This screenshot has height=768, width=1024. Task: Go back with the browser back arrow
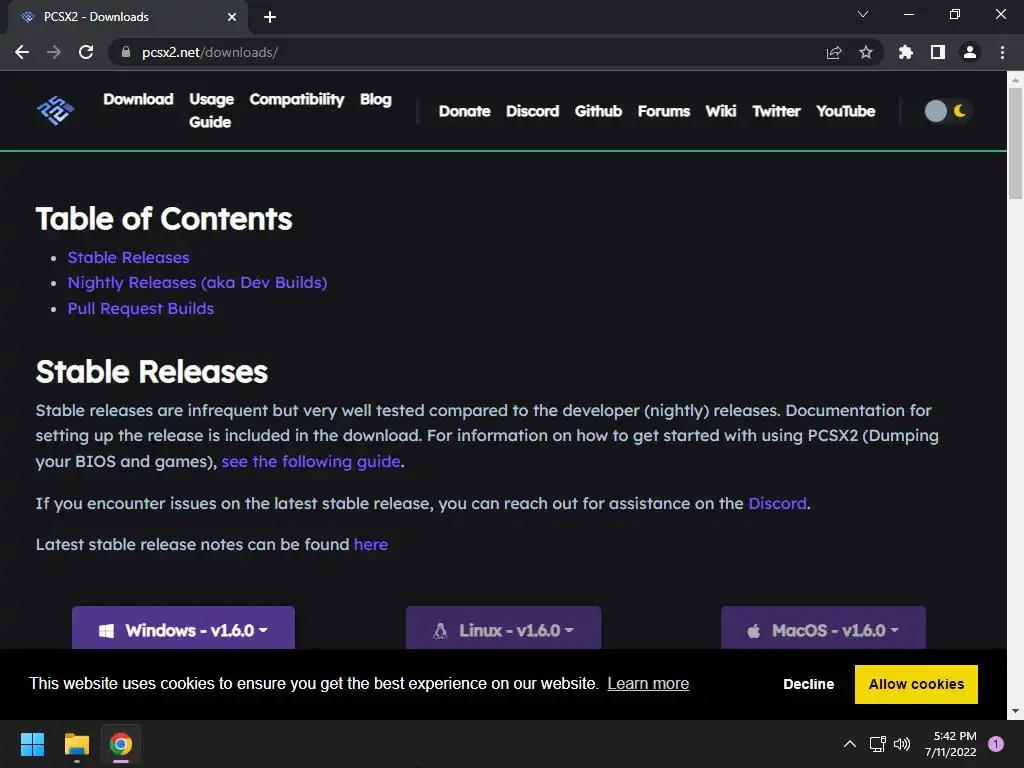point(22,52)
